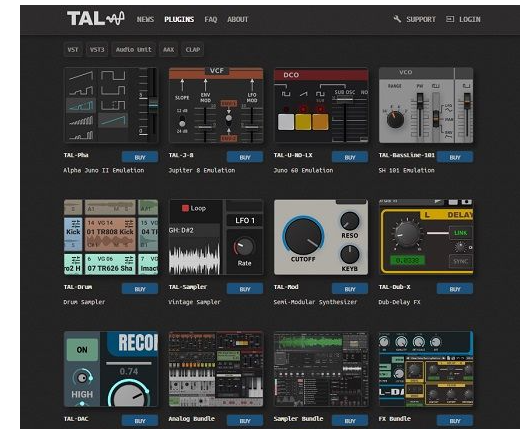
Task: Open the Sampler Bundle thumbnail
Action: point(321,369)
